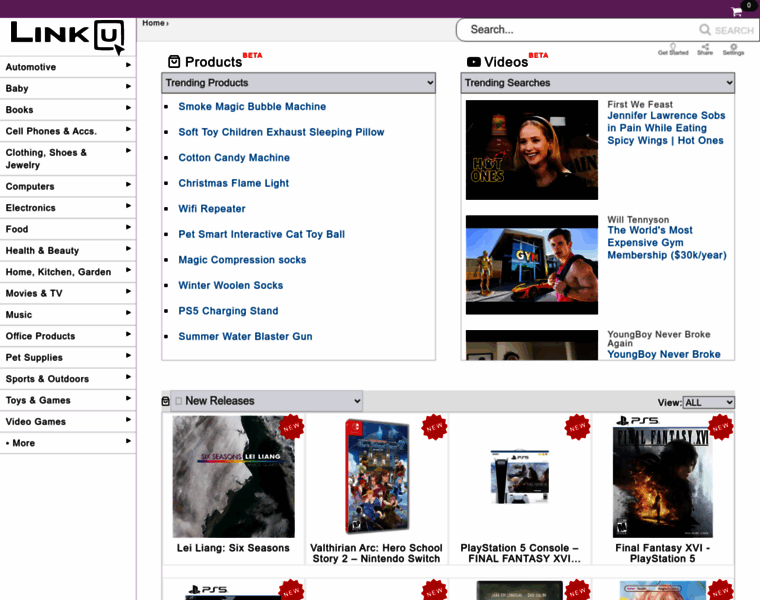The image size is (760, 600).
Task: Click the NEW badge on Final Fantasy XVI
Action: [720, 427]
